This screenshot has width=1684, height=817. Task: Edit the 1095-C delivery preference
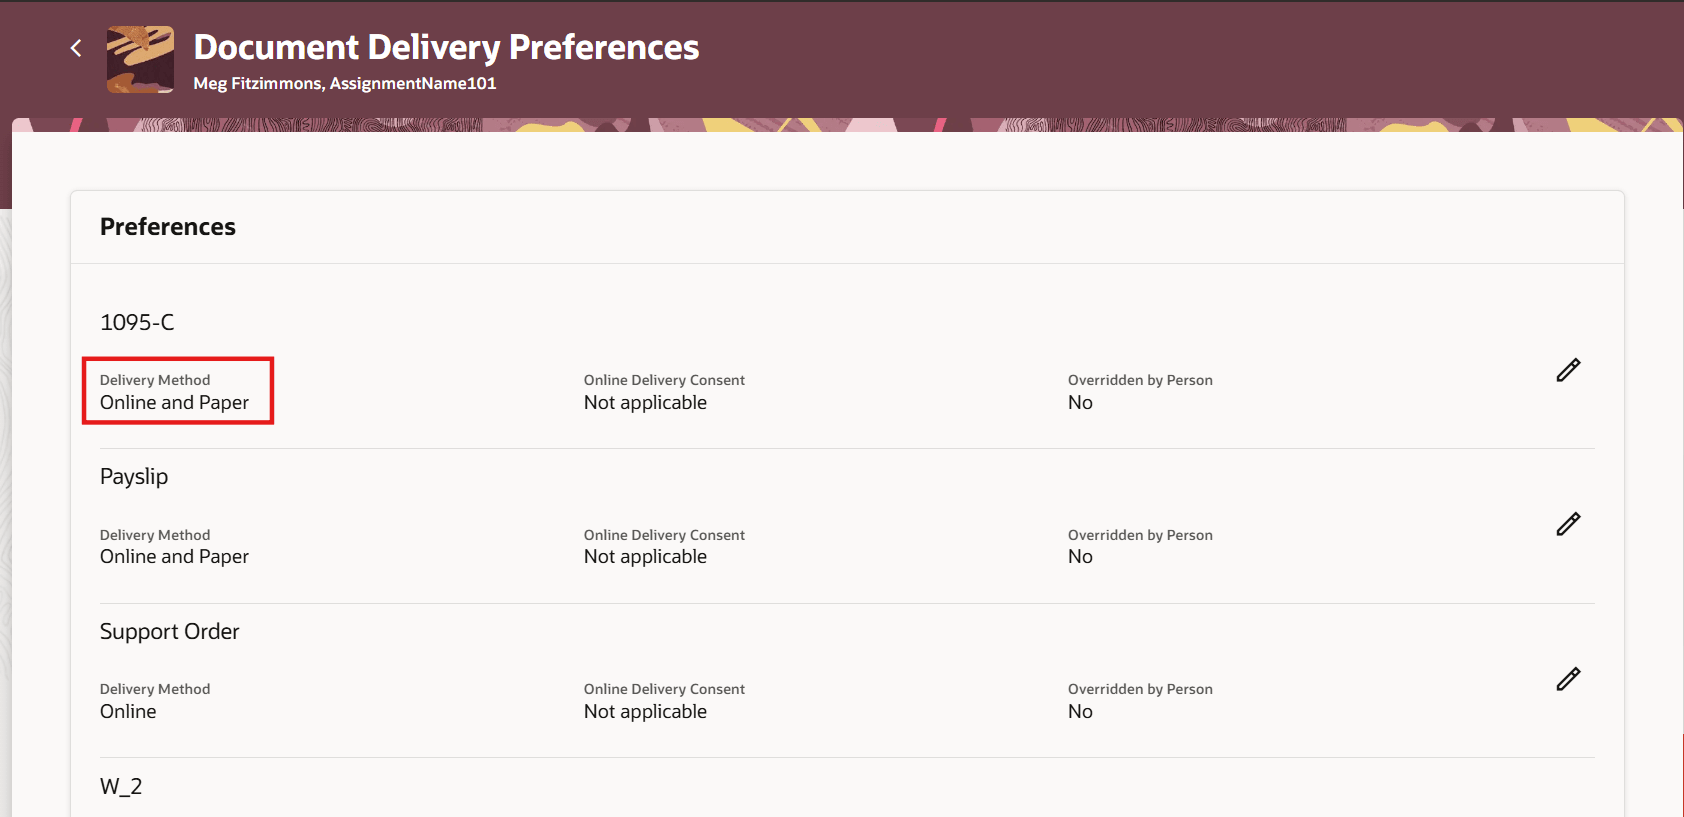(x=1568, y=370)
